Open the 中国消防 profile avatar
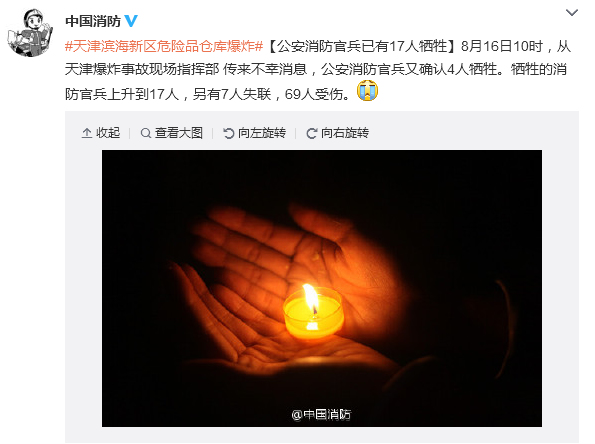Screen dimensions: 595x444 click(30, 33)
